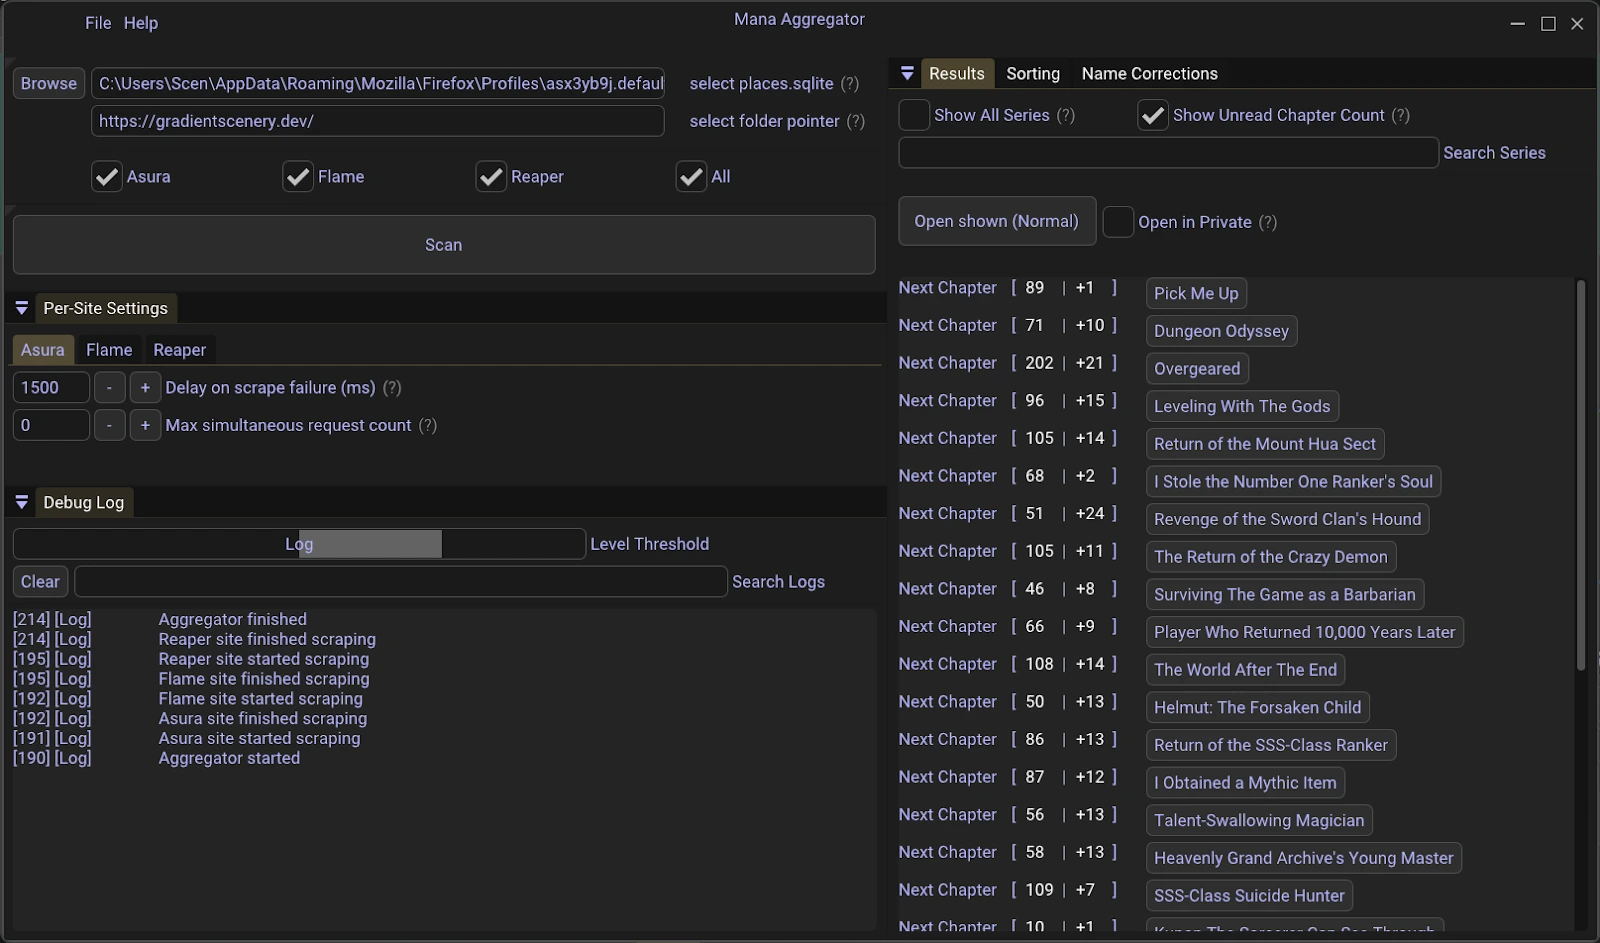Switch to the Sorting tab
The height and width of the screenshot is (943, 1600).
pos(1032,74)
